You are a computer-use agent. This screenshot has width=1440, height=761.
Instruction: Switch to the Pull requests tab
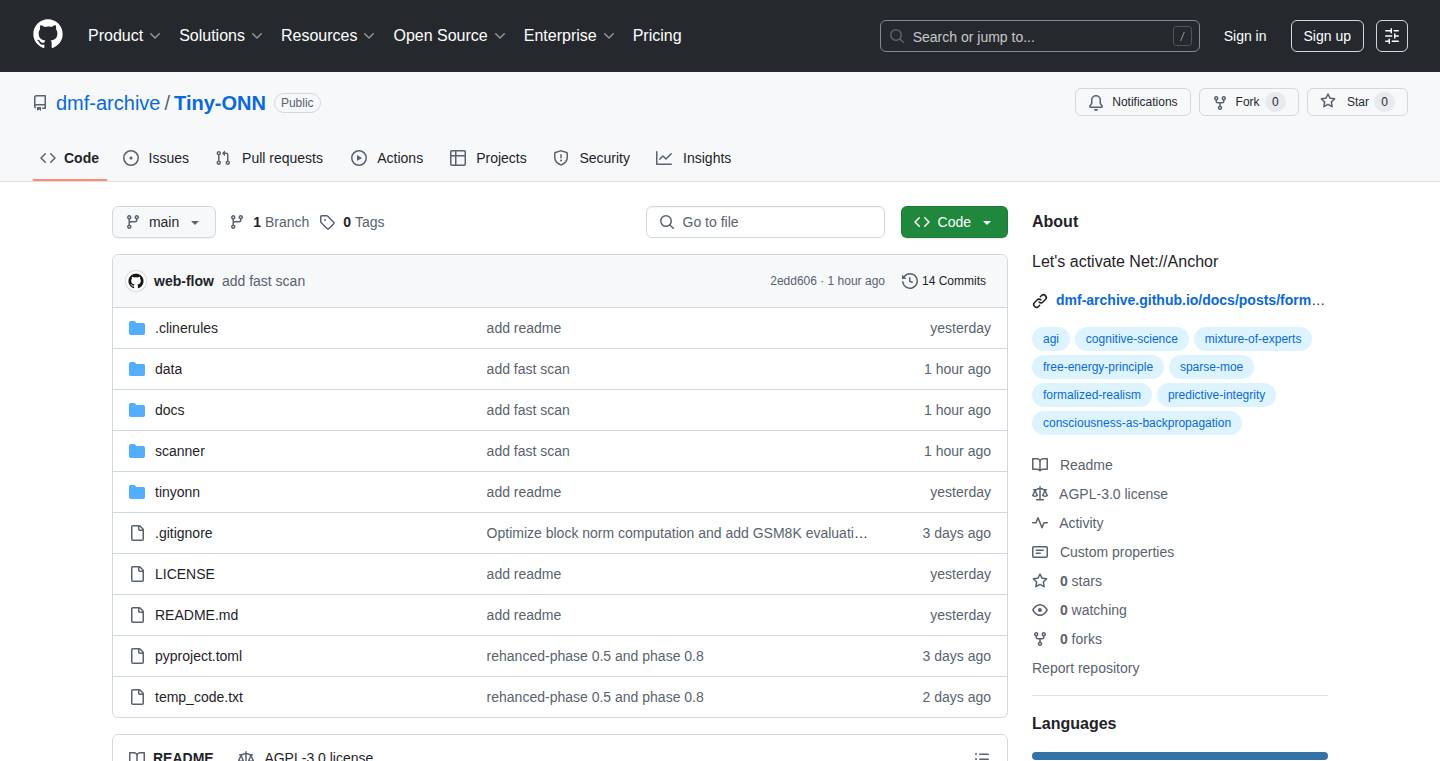coord(270,158)
